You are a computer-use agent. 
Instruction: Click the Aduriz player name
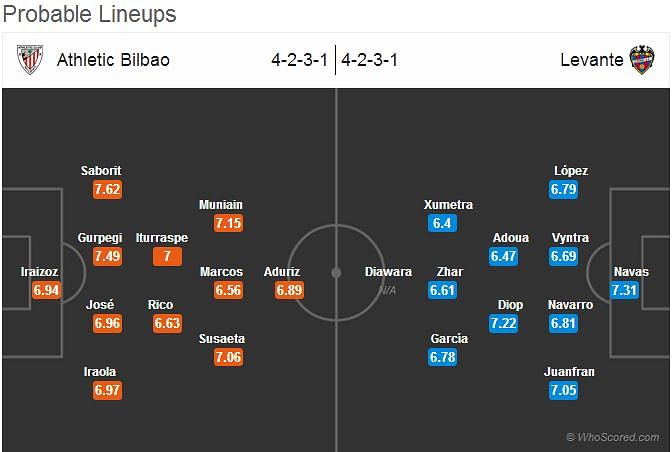coord(282,272)
